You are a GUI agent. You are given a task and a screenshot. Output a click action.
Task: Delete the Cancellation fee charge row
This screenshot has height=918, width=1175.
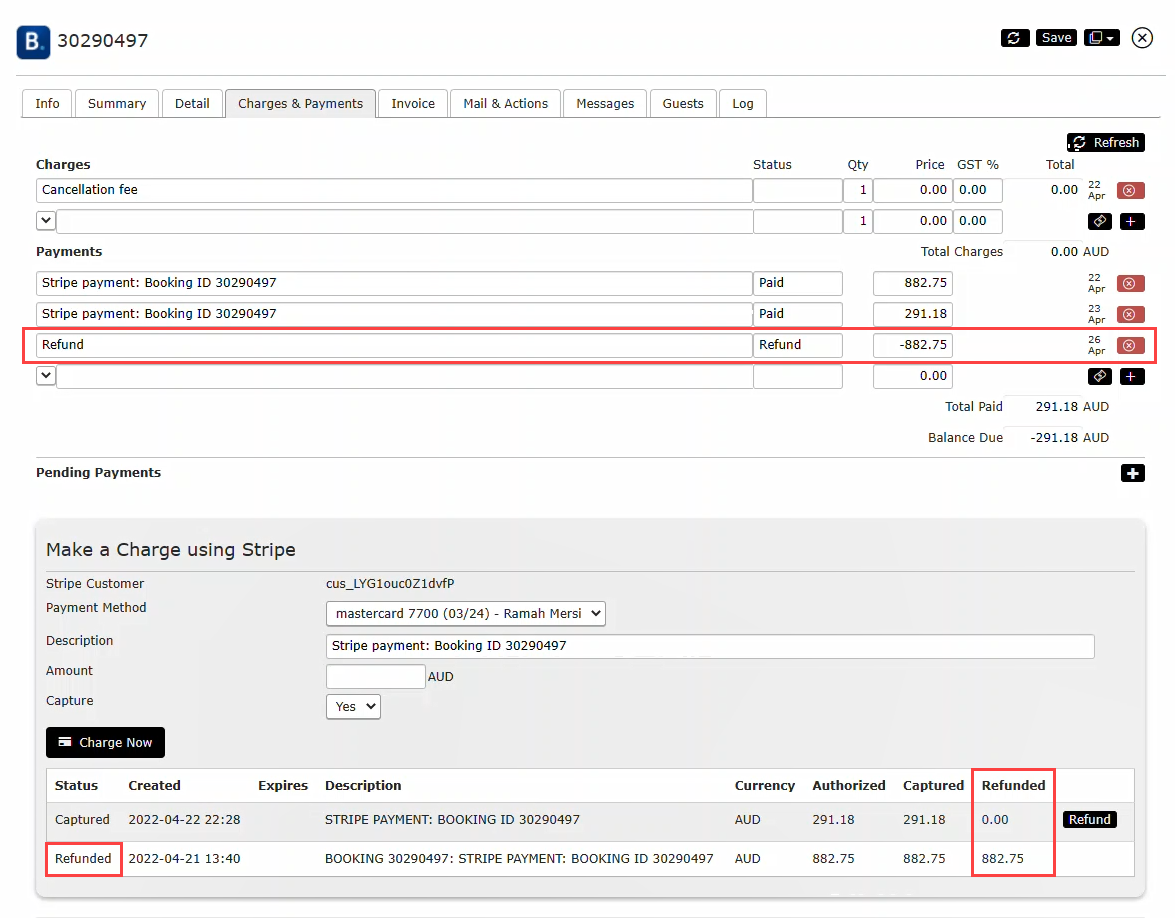(x=1130, y=190)
